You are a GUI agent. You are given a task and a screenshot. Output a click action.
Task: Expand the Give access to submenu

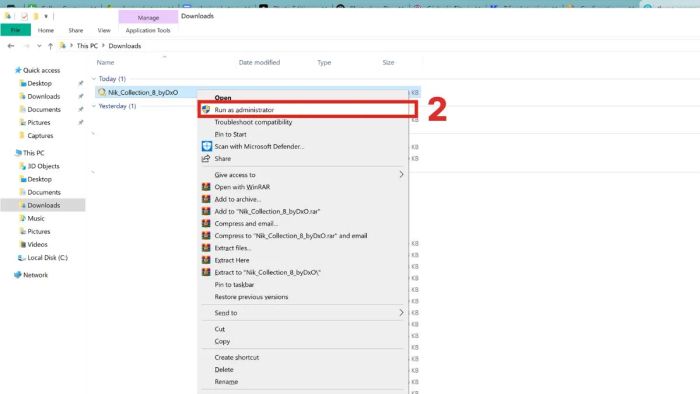[x=303, y=175]
